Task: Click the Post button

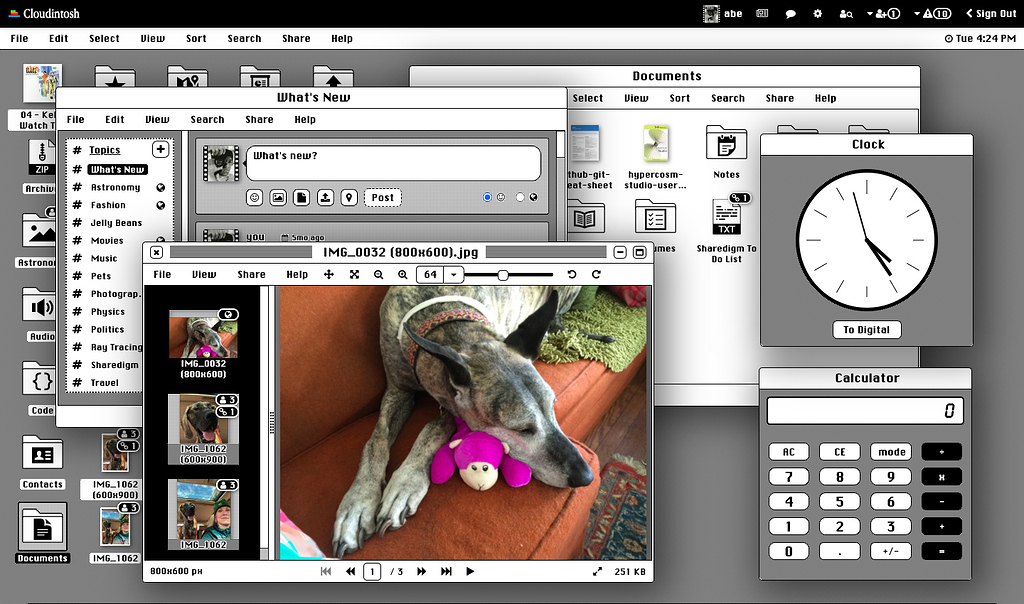Action: [383, 197]
